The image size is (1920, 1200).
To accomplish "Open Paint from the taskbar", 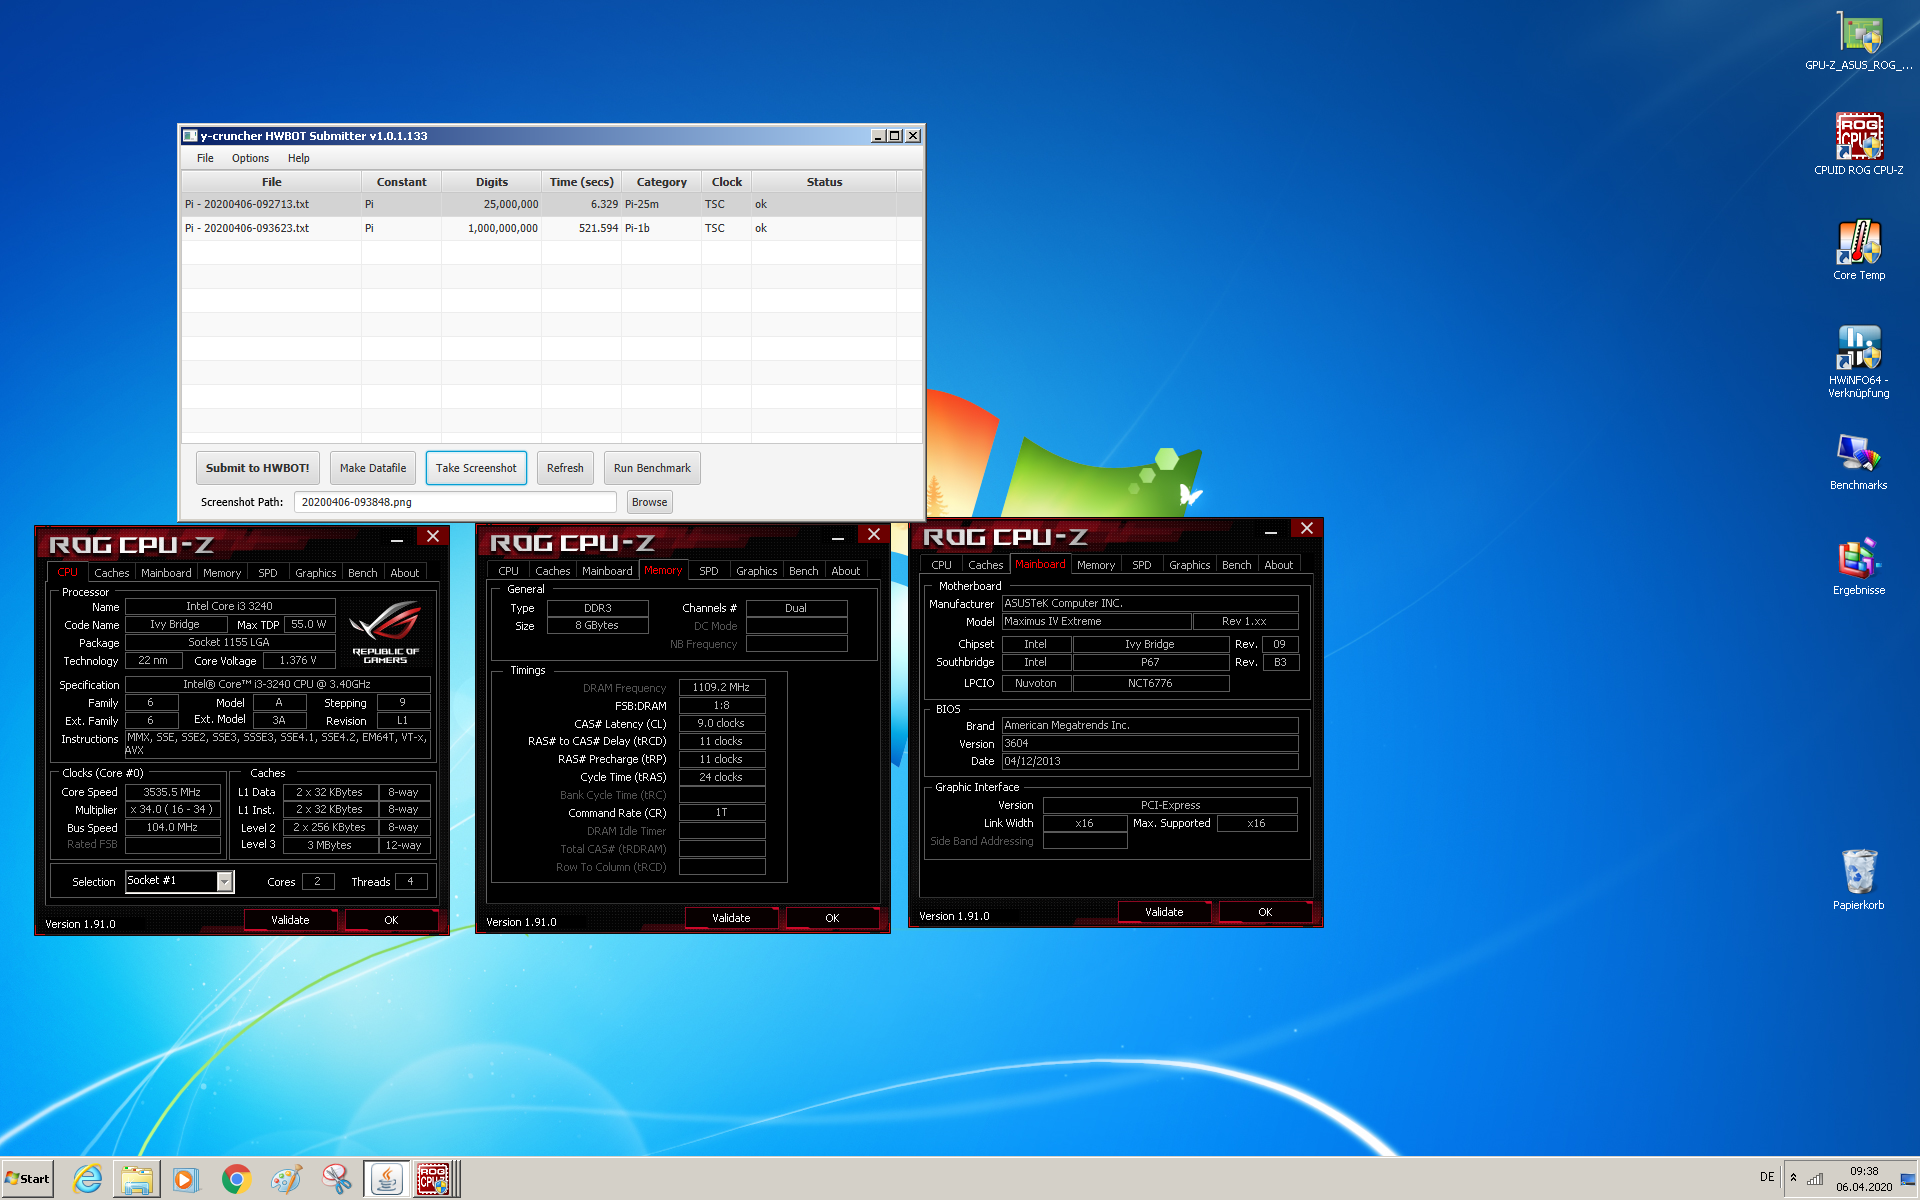I will tap(286, 1179).
